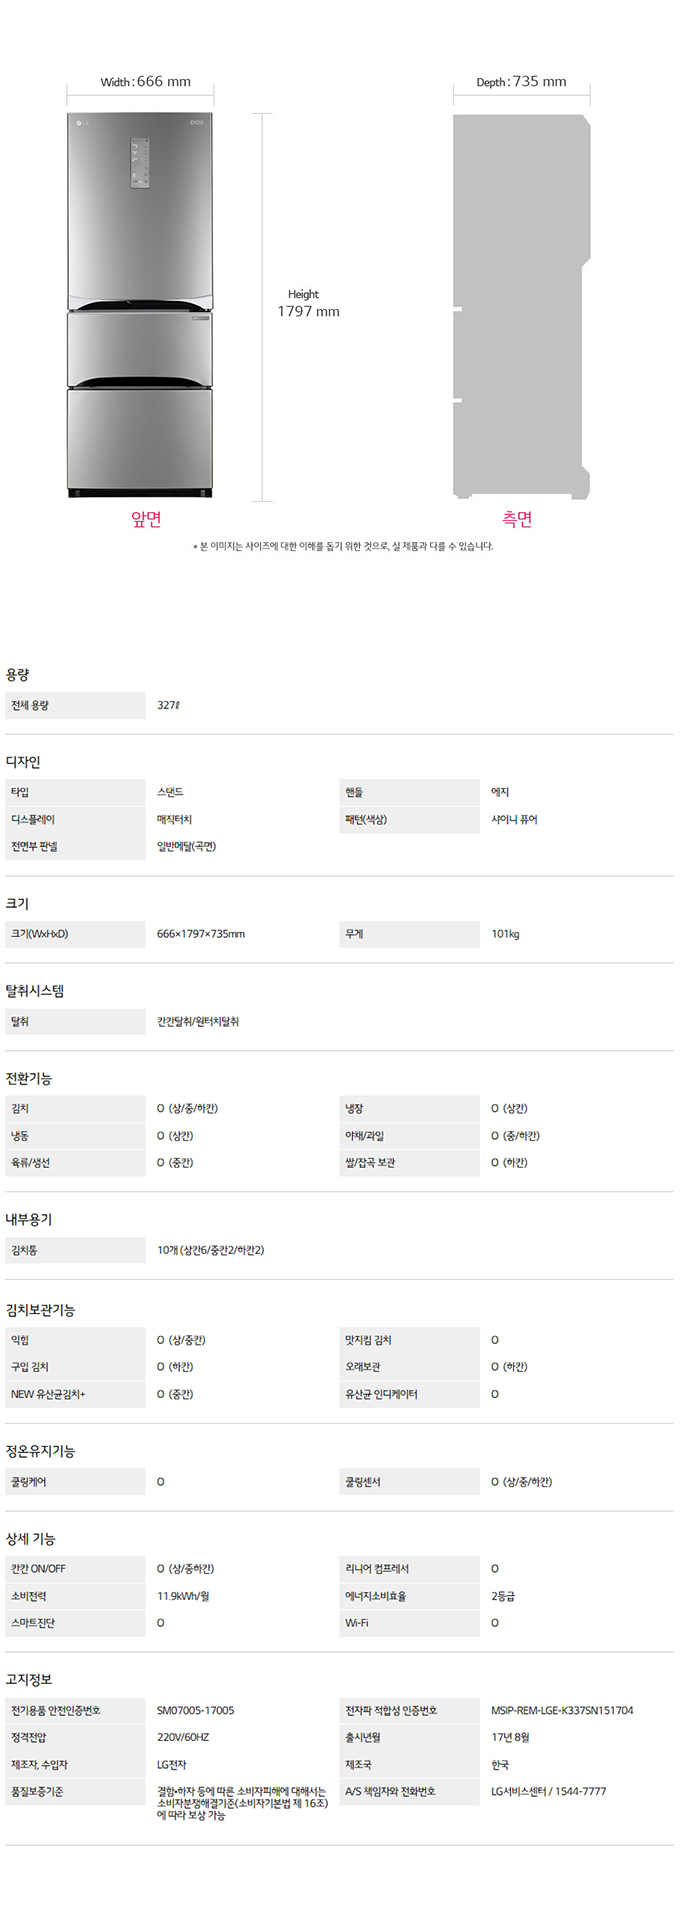Screen dimensions: 680x1906
Task: Select the 탈취시스템 section heading
Action: coord(35,991)
